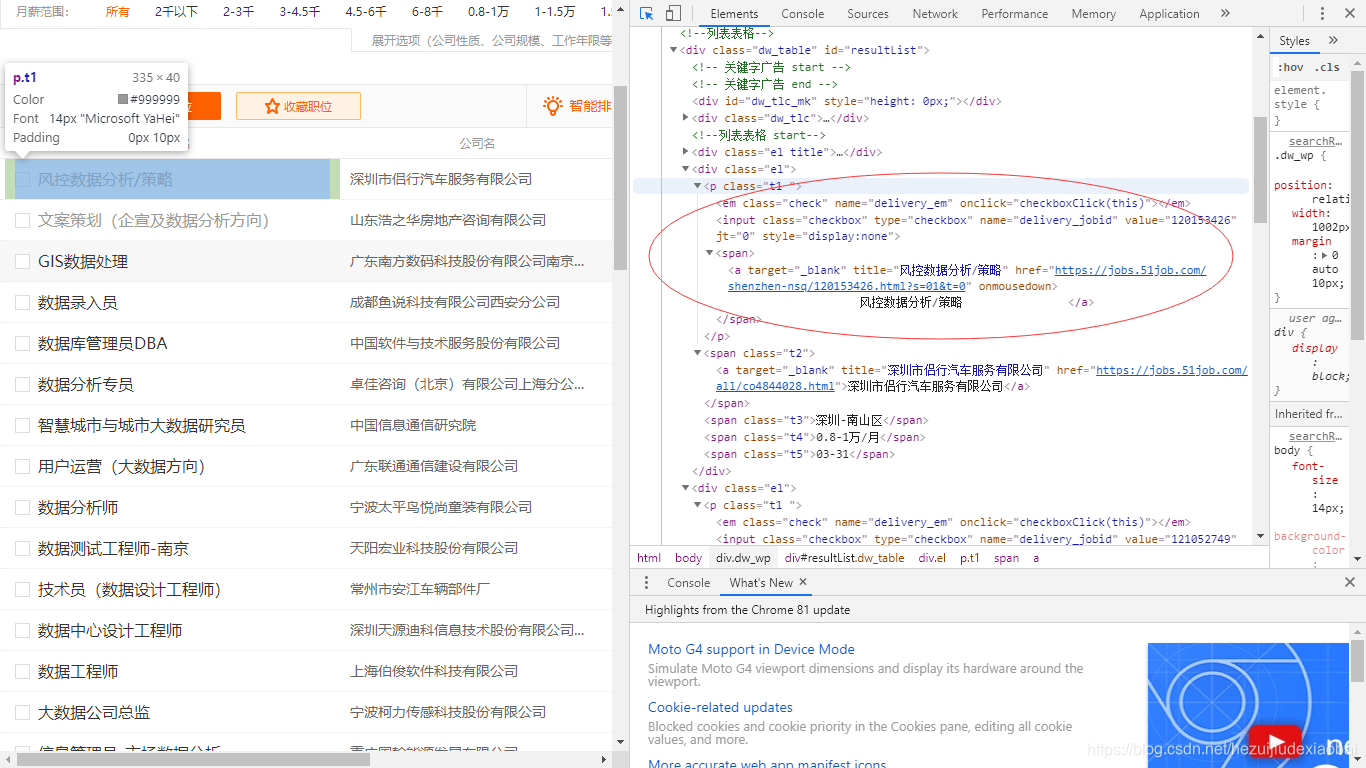Image resolution: width=1366 pixels, height=768 pixels.
Task: Collapse the div#resultList node triangle
Action: 674,50
